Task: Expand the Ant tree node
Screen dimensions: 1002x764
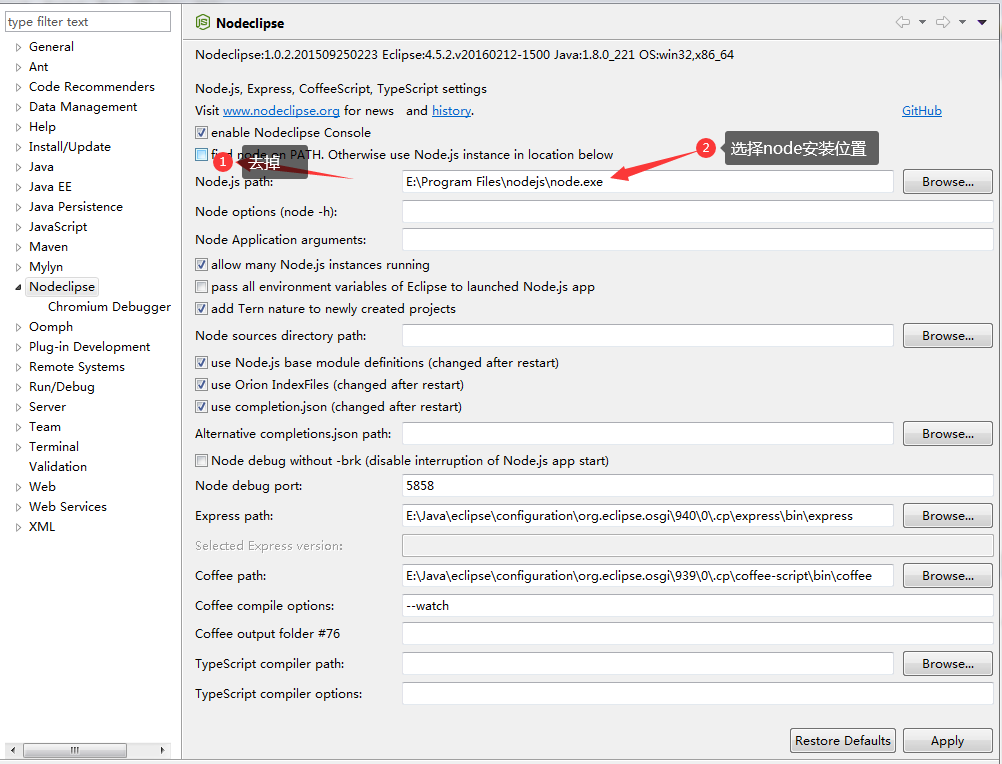Action: [x=18, y=67]
